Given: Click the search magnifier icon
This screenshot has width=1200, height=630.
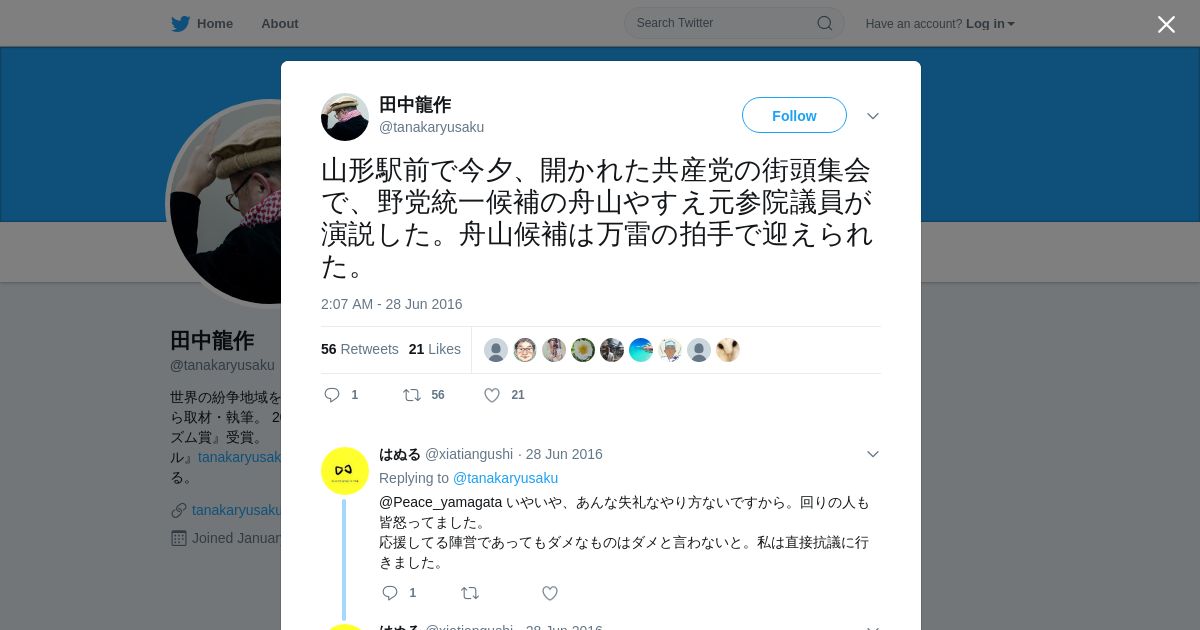Looking at the screenshot, I should [x=825, y=23].
